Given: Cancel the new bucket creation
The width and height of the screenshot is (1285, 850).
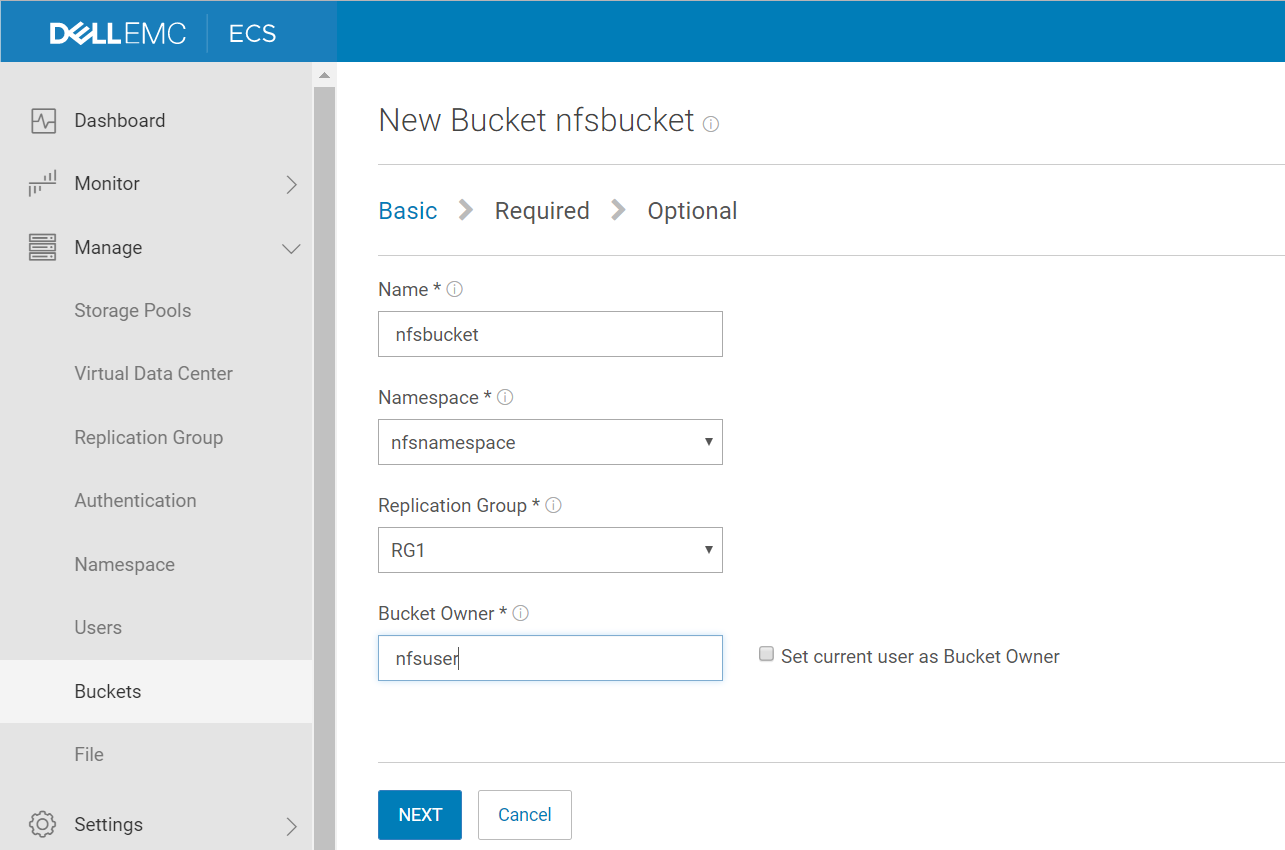Looking at the screenshot, I should 524,814.
